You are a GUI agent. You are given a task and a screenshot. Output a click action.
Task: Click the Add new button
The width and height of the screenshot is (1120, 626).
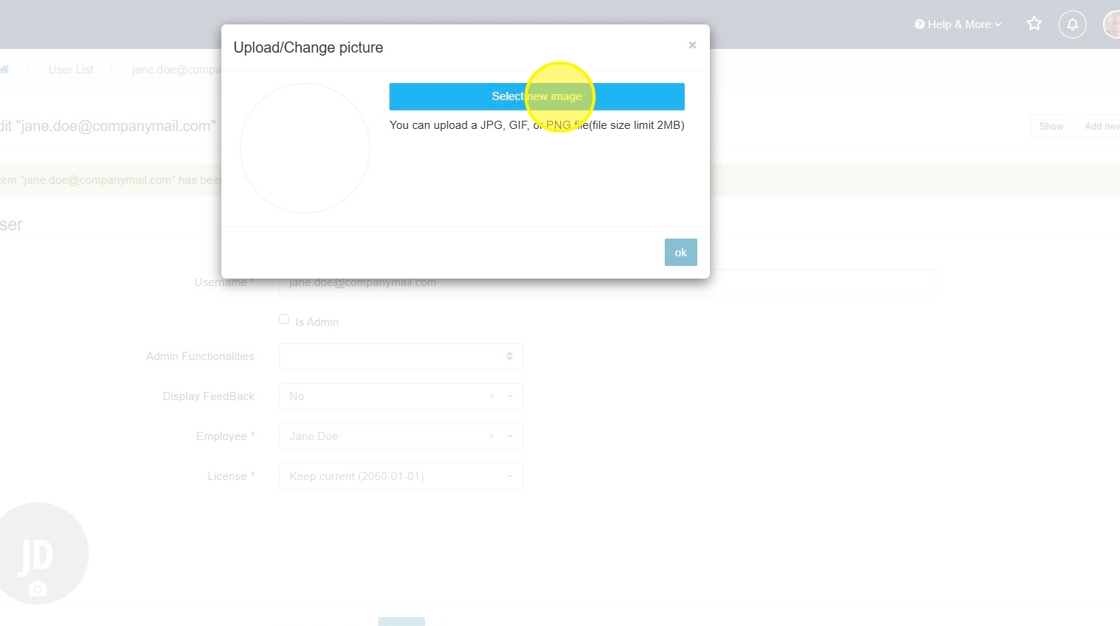click(1101, 126)
